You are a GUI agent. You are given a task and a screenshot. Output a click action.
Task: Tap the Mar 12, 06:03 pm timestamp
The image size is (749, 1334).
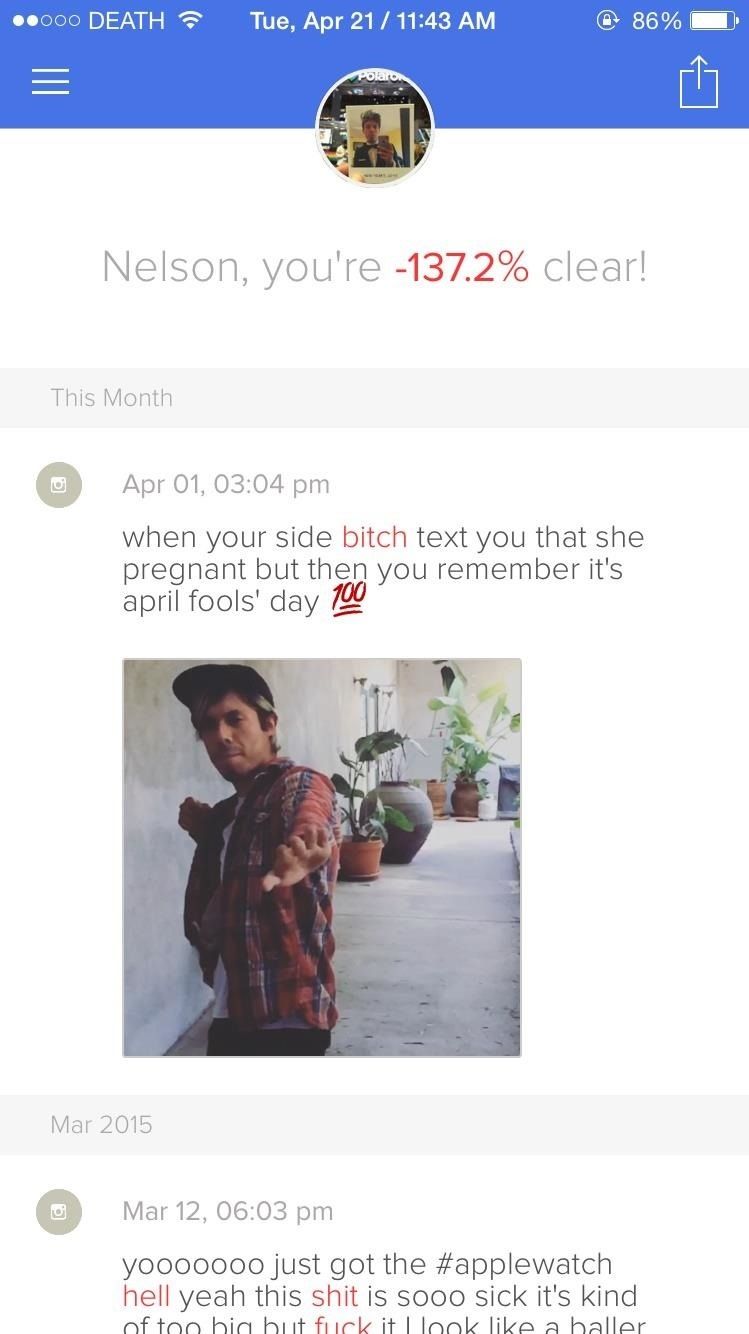pyautogui.click(x=228, y=1211)
